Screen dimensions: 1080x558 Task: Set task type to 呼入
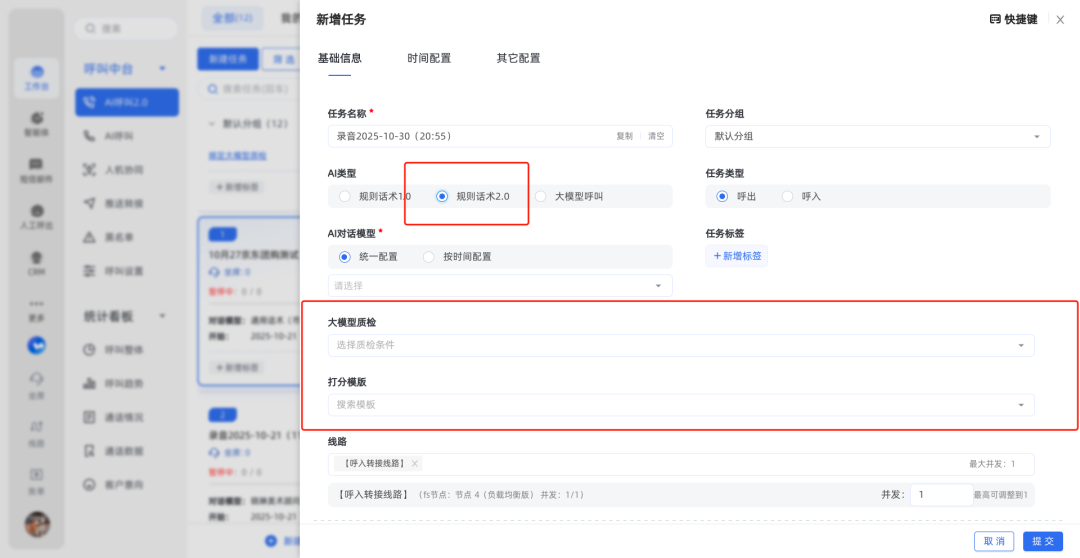pyautogui.click(x=788, y=197)
